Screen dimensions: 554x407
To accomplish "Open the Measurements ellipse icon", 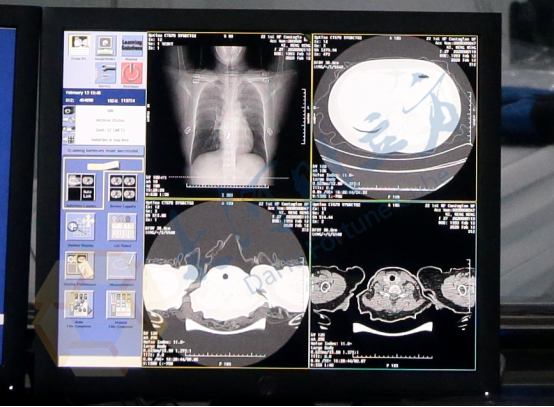I will 122,266.
